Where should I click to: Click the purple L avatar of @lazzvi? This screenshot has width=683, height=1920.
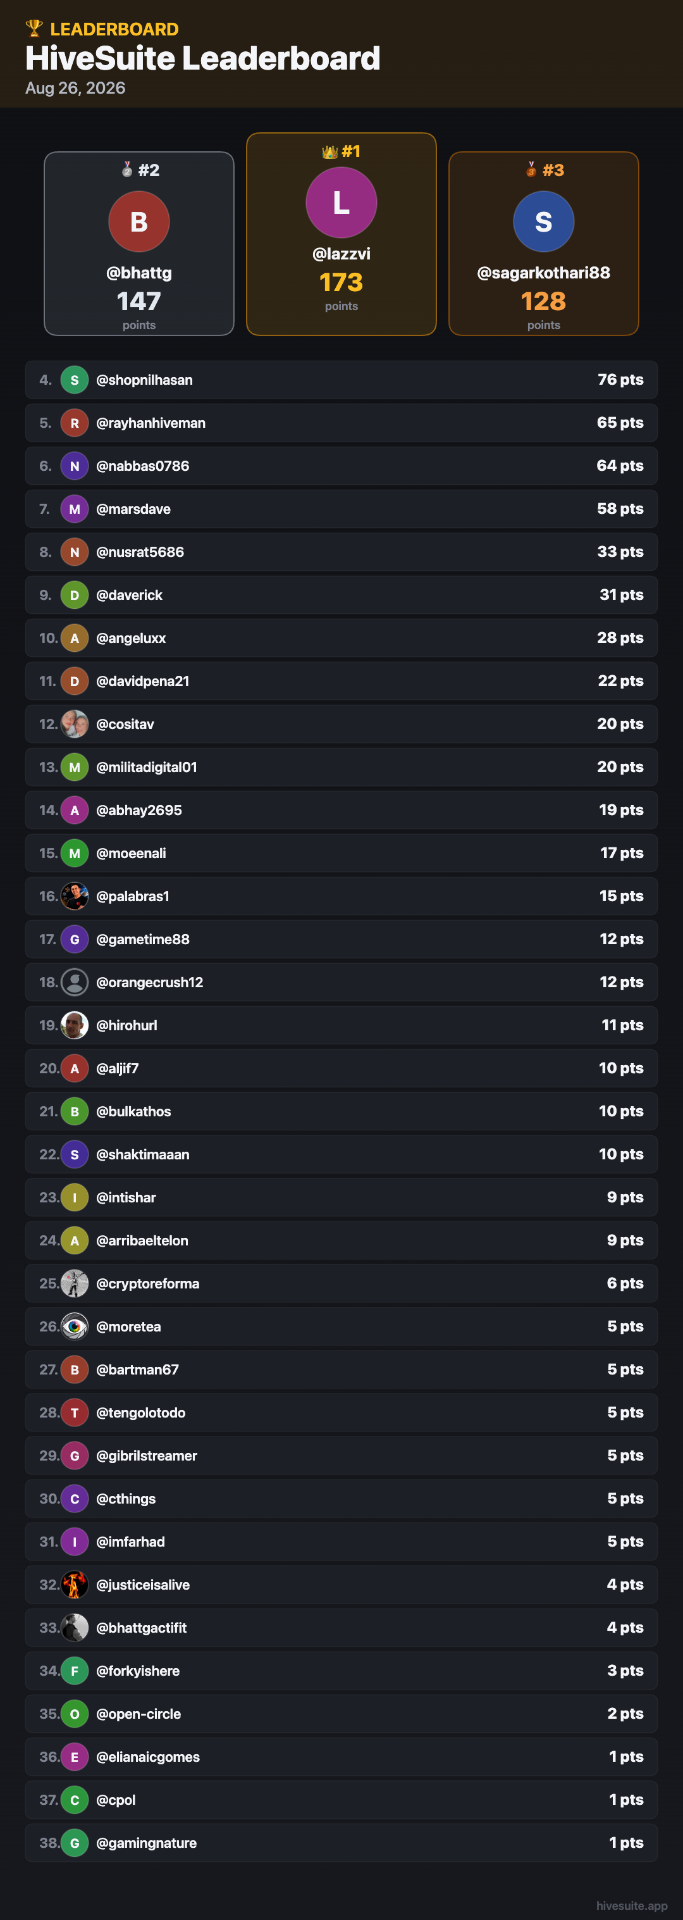coord(341,203)
